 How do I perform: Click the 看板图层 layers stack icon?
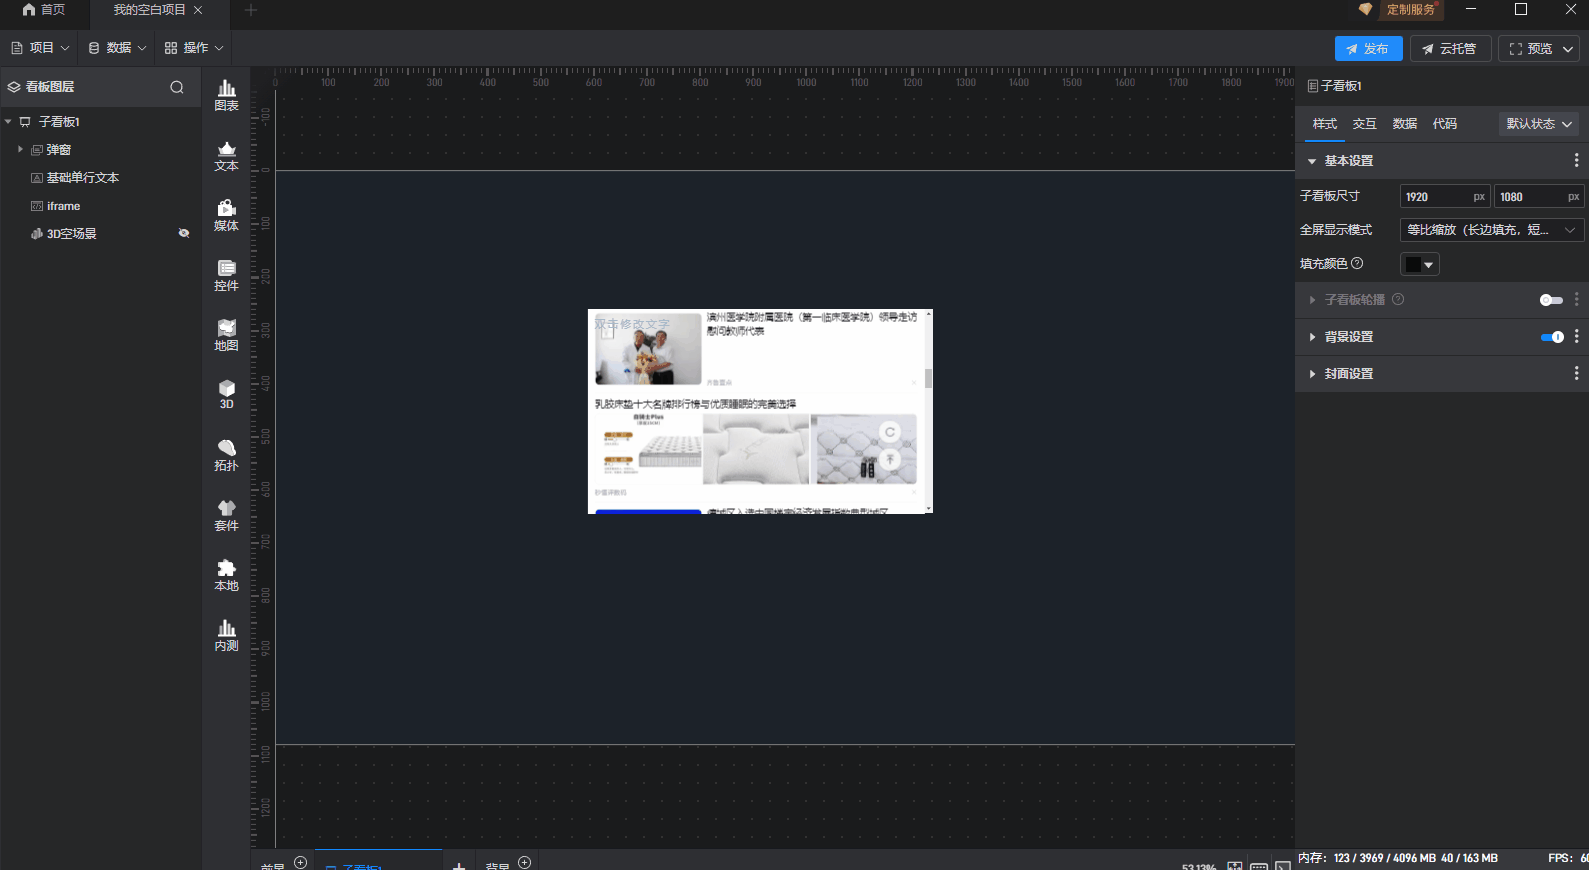tap(14, 87)
